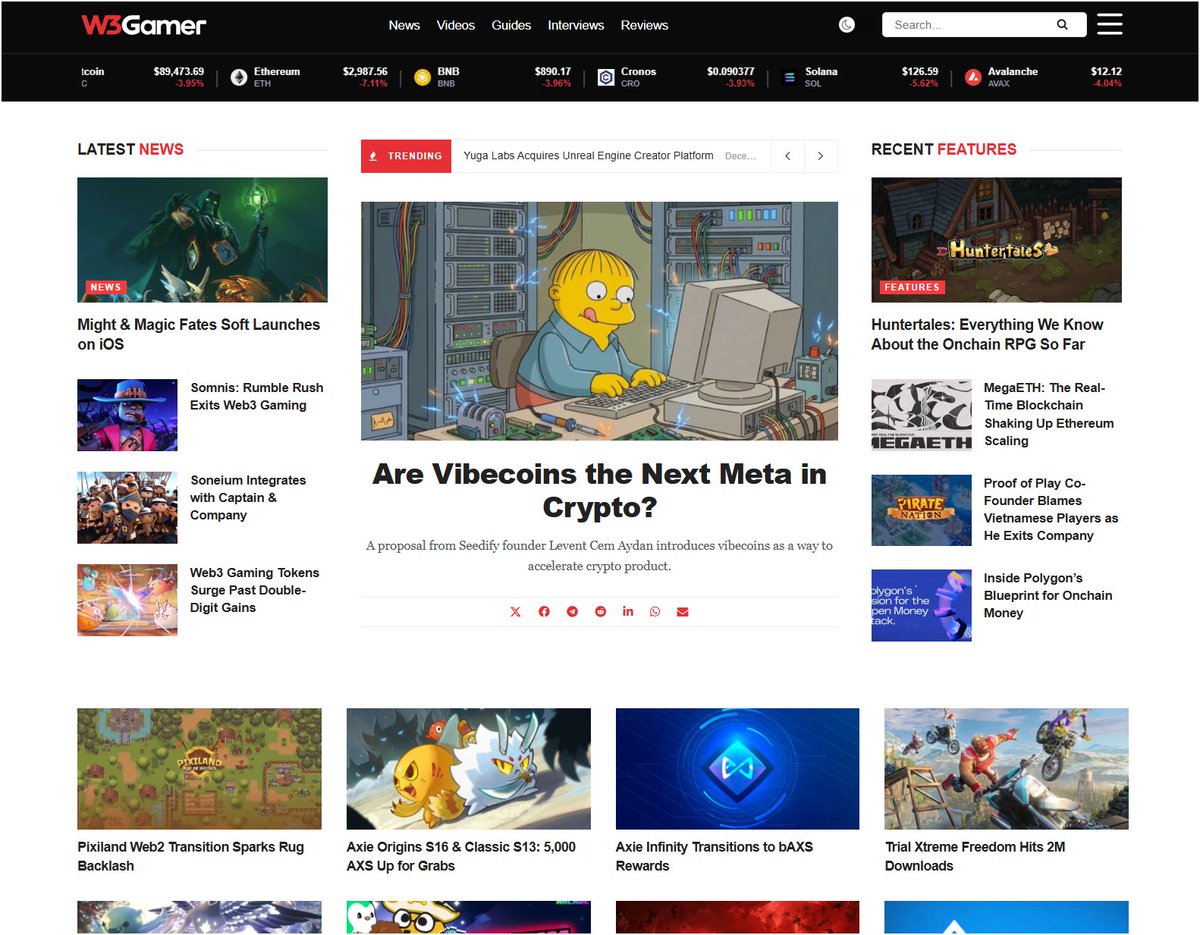Click the $890.17 BNB price
This screenshot has width=1200, height=935.
(553, 72)
